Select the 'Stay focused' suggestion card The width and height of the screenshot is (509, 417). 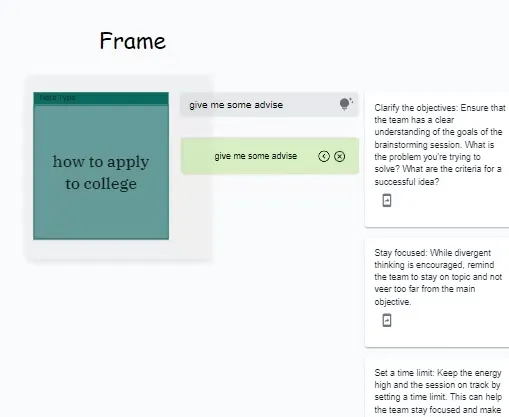[x=437, y=293]
